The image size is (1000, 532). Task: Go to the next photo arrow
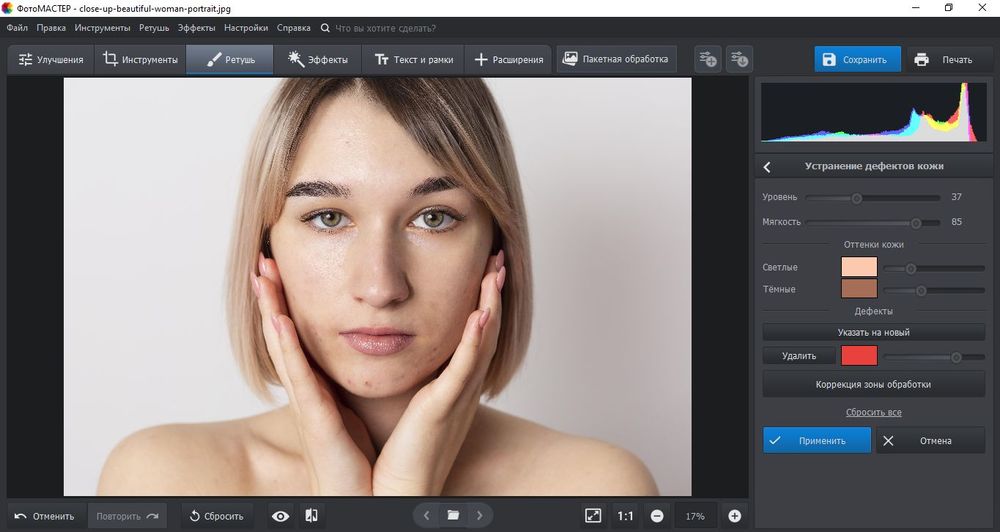479,516
